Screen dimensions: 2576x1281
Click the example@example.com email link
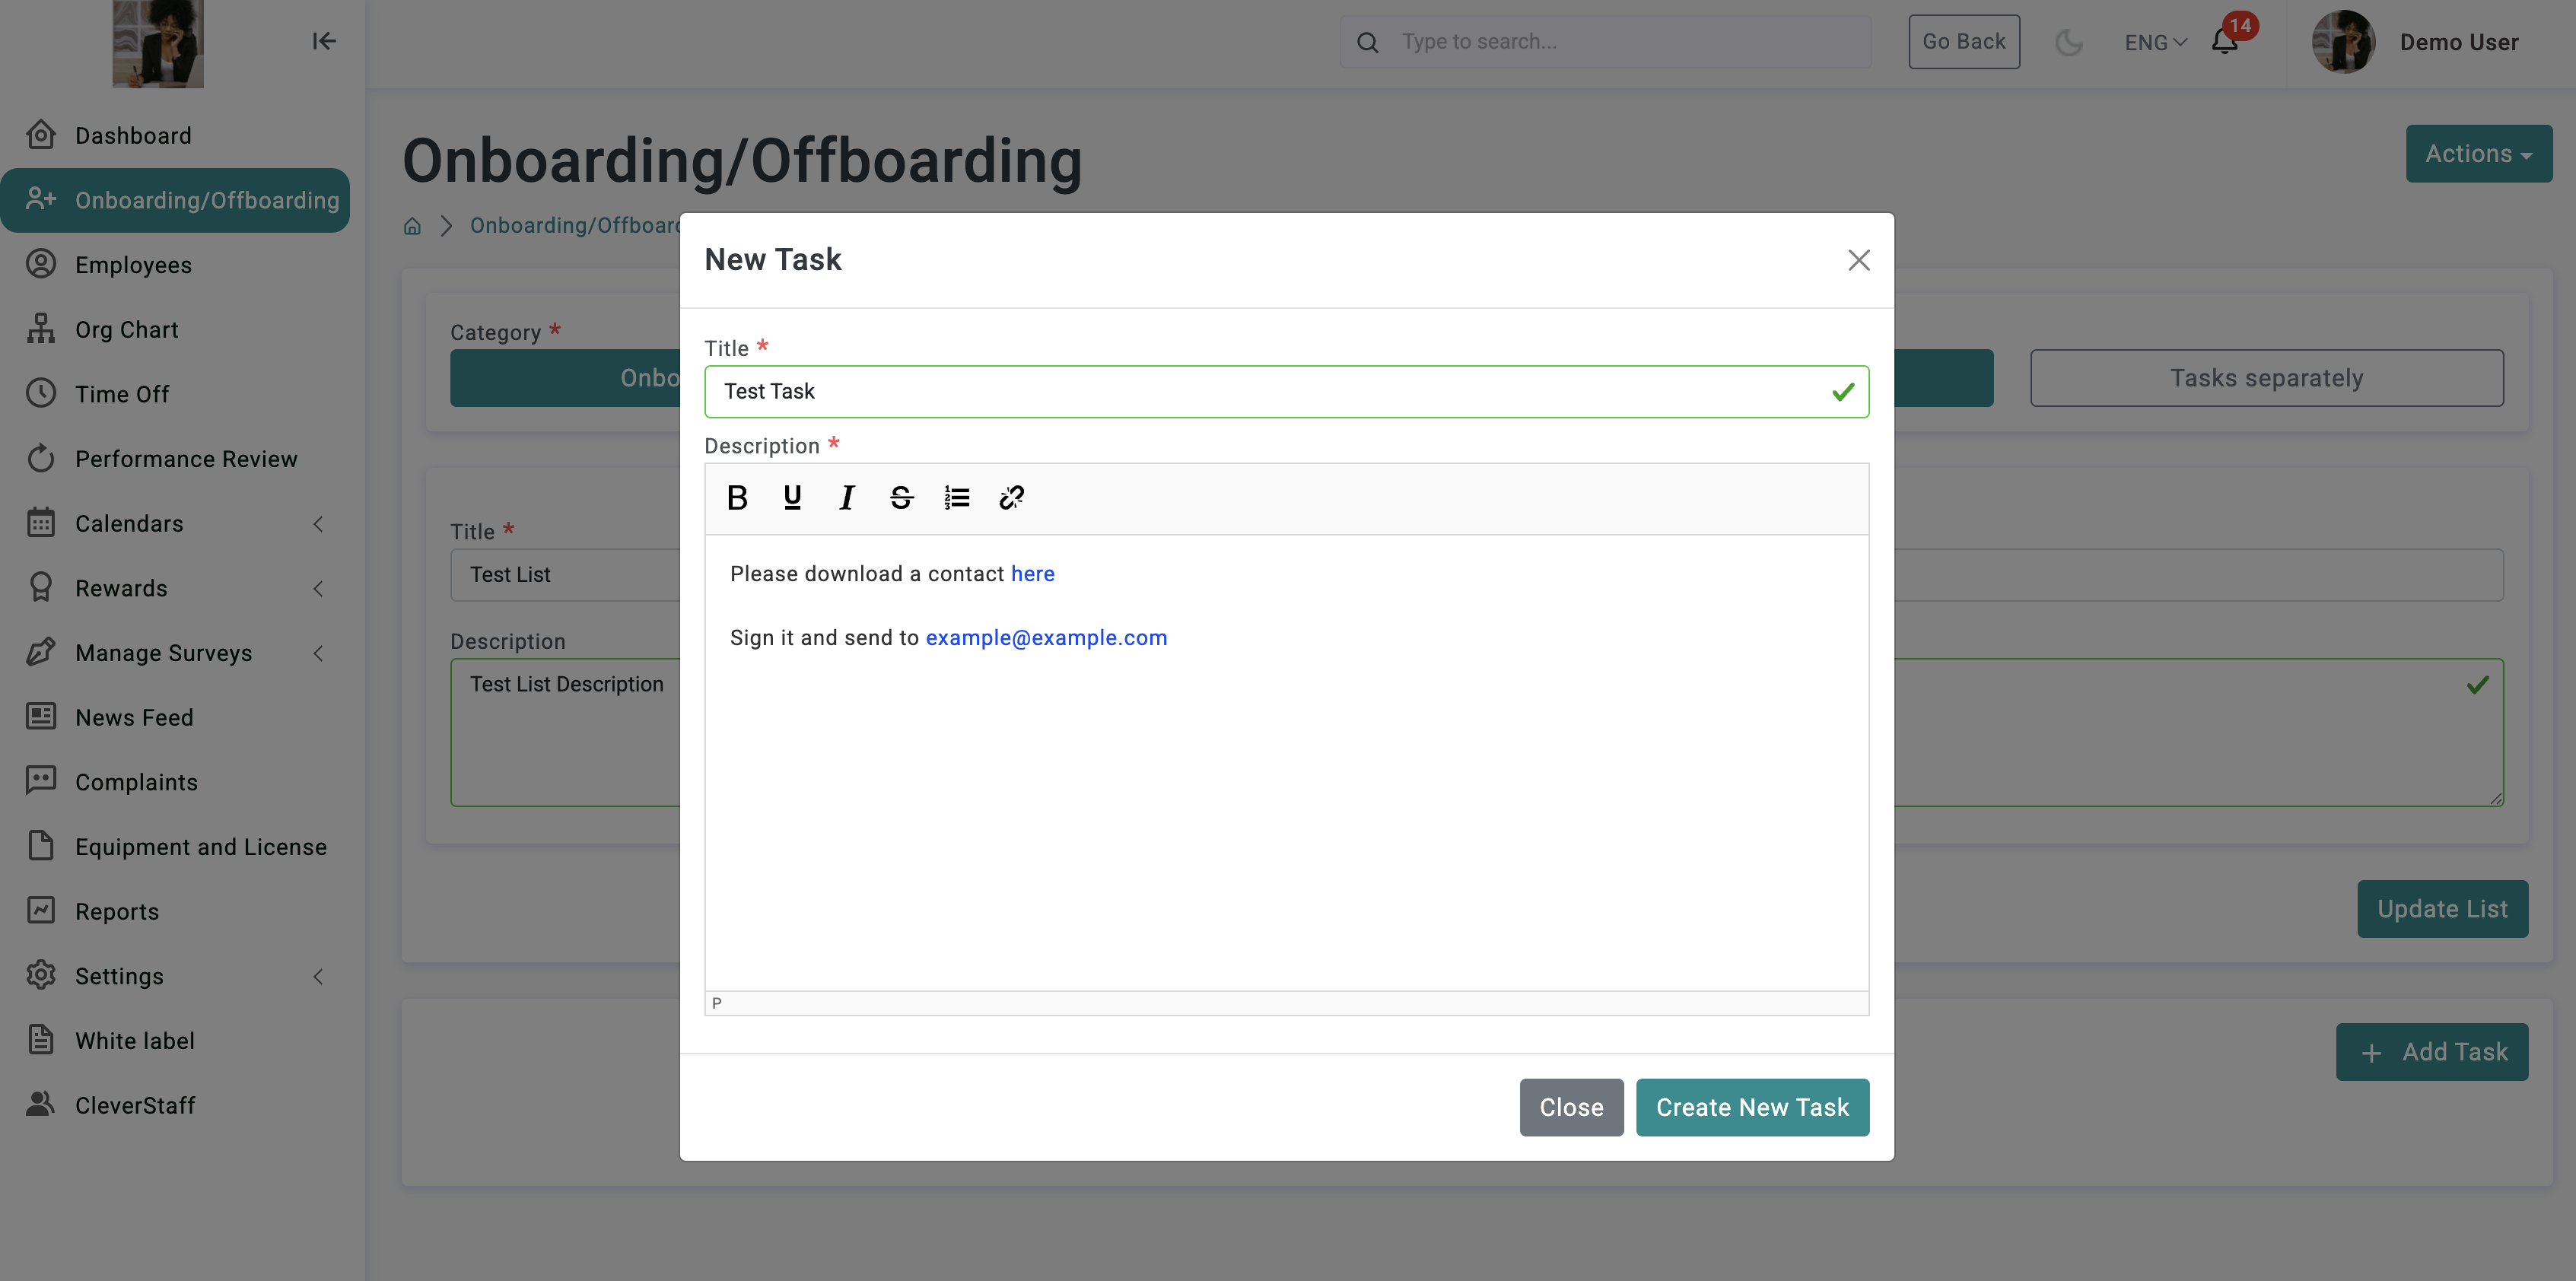tap(1046, 638)
